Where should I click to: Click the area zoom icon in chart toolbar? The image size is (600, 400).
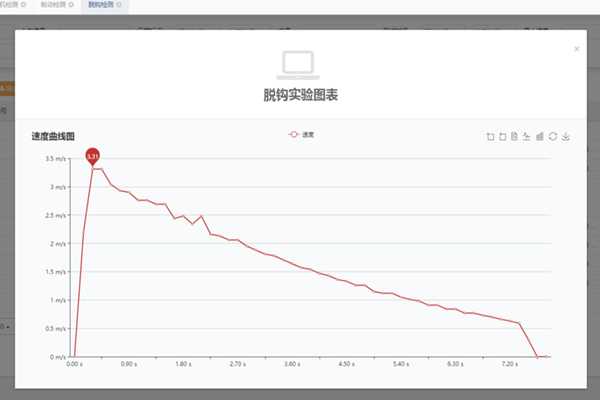click(x=490, y=136)
